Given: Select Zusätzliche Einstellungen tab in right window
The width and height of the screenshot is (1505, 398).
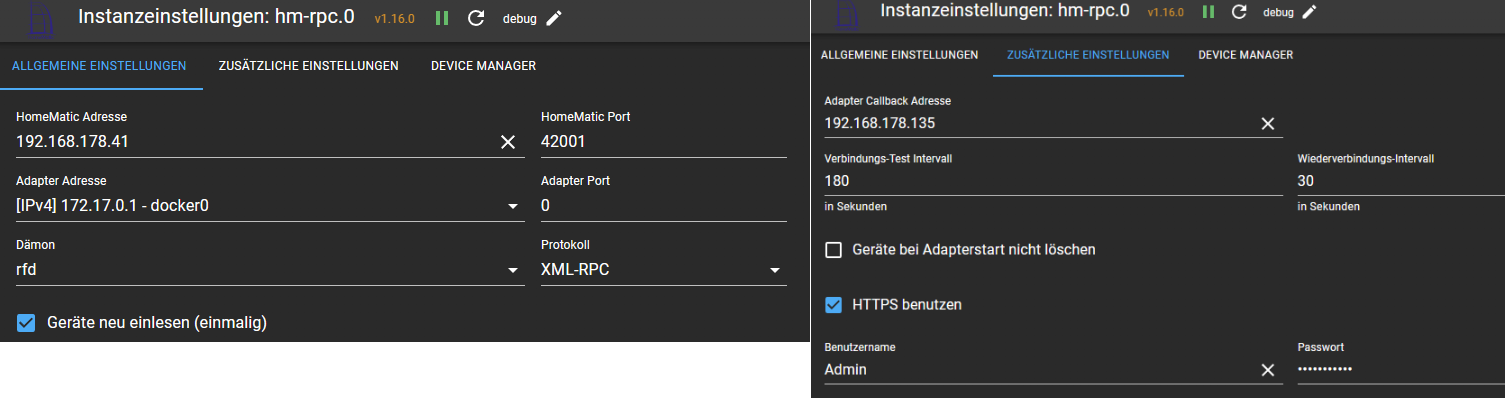Looking at the screenshot, I should coord(1088,55).
